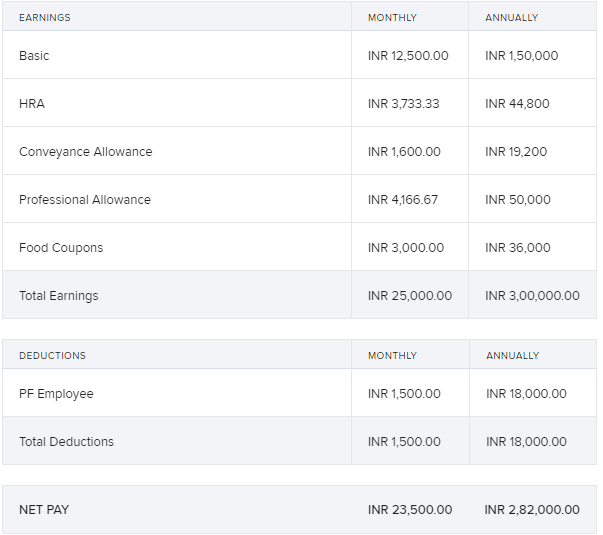Click net pay annual value INR 2,82,000.00
Screen dimensions: 603x535
tap(532, 510)
